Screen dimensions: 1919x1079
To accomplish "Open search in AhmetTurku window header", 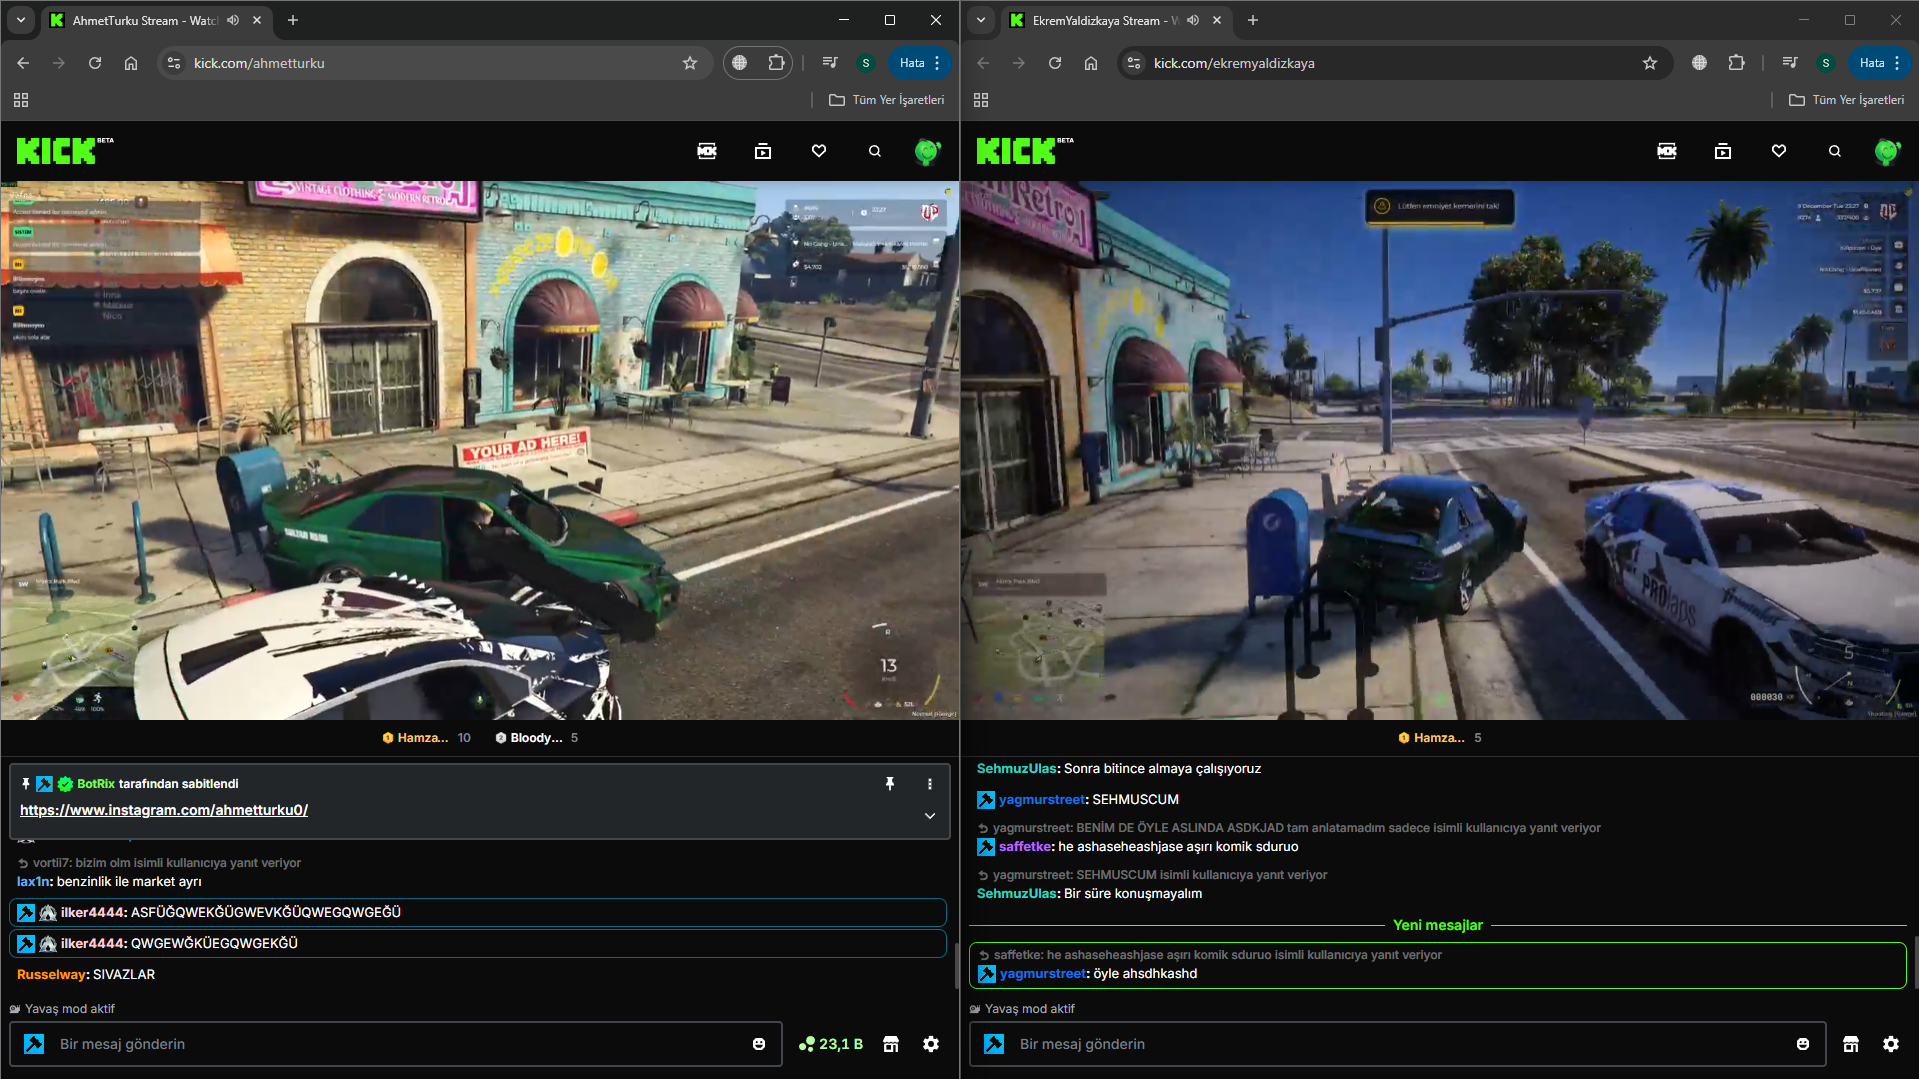I will click(x=875, y=151).
